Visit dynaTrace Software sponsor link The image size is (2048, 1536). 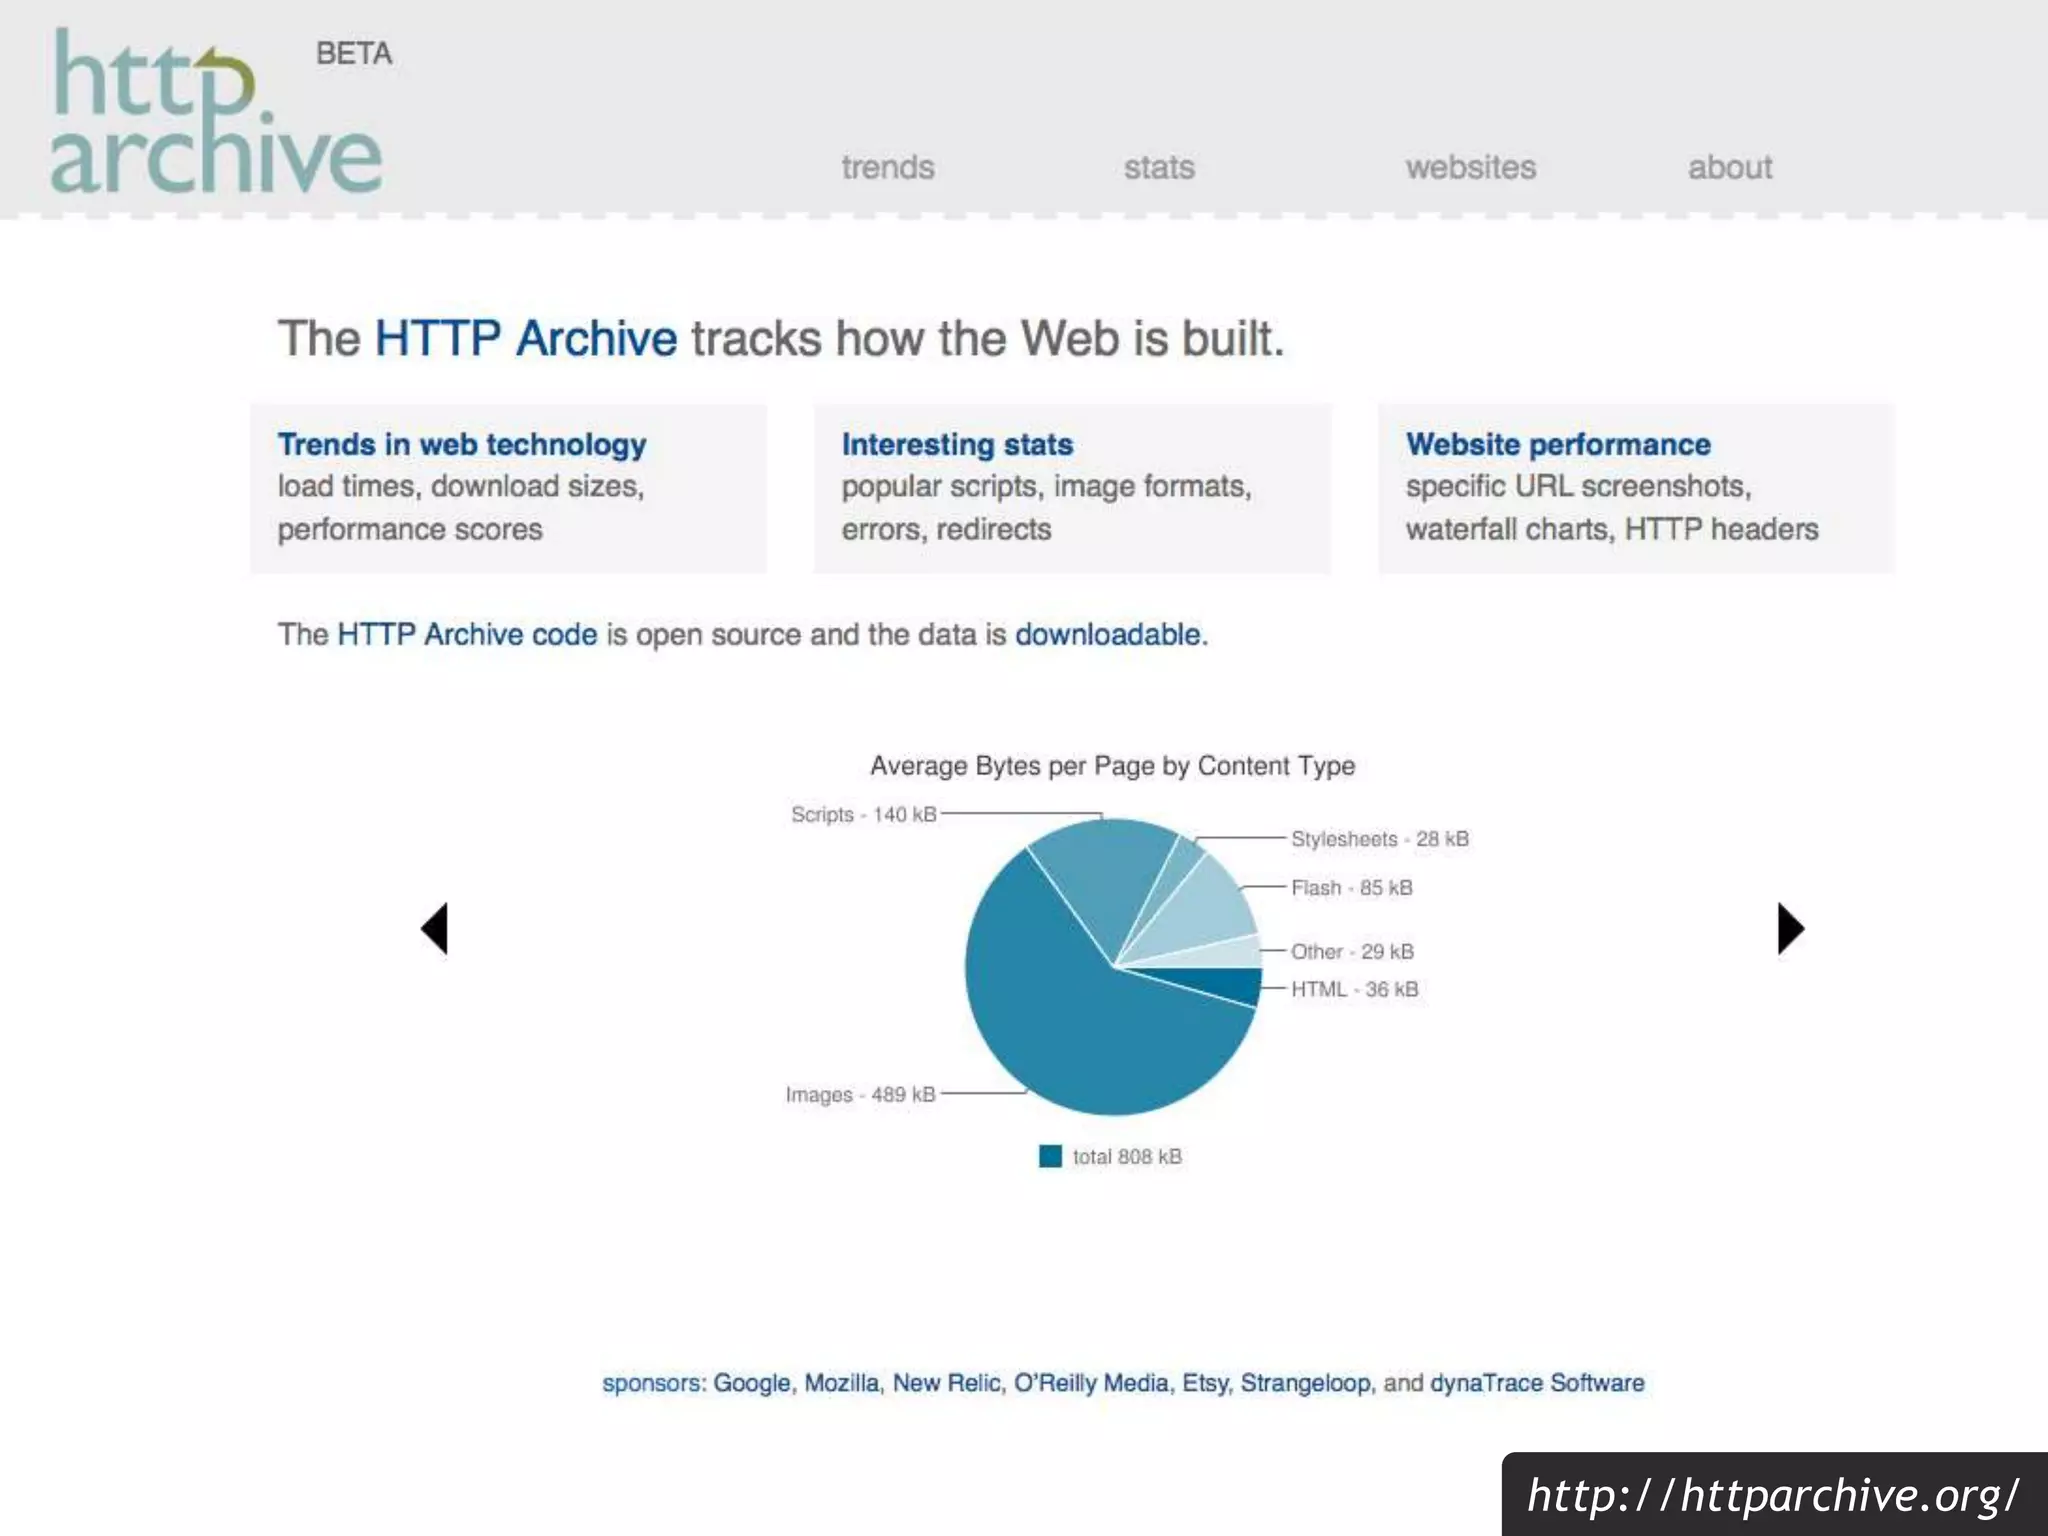click(x=1537, y=1383)
